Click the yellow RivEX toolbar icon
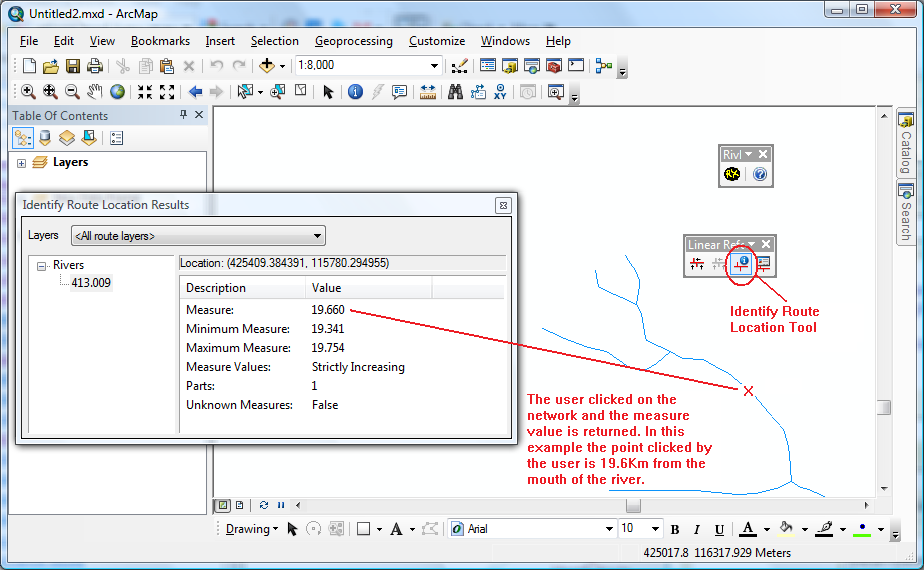Screen dimensions: 924x570 click(732, 174)
